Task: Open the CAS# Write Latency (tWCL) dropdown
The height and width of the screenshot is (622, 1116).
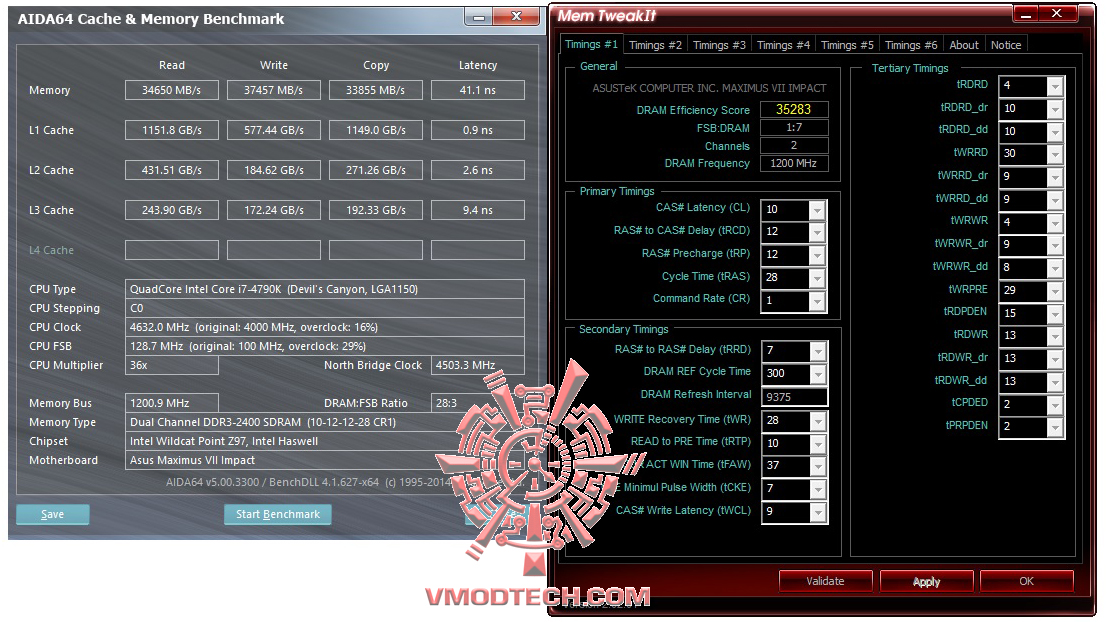Action: click(818, 512)
